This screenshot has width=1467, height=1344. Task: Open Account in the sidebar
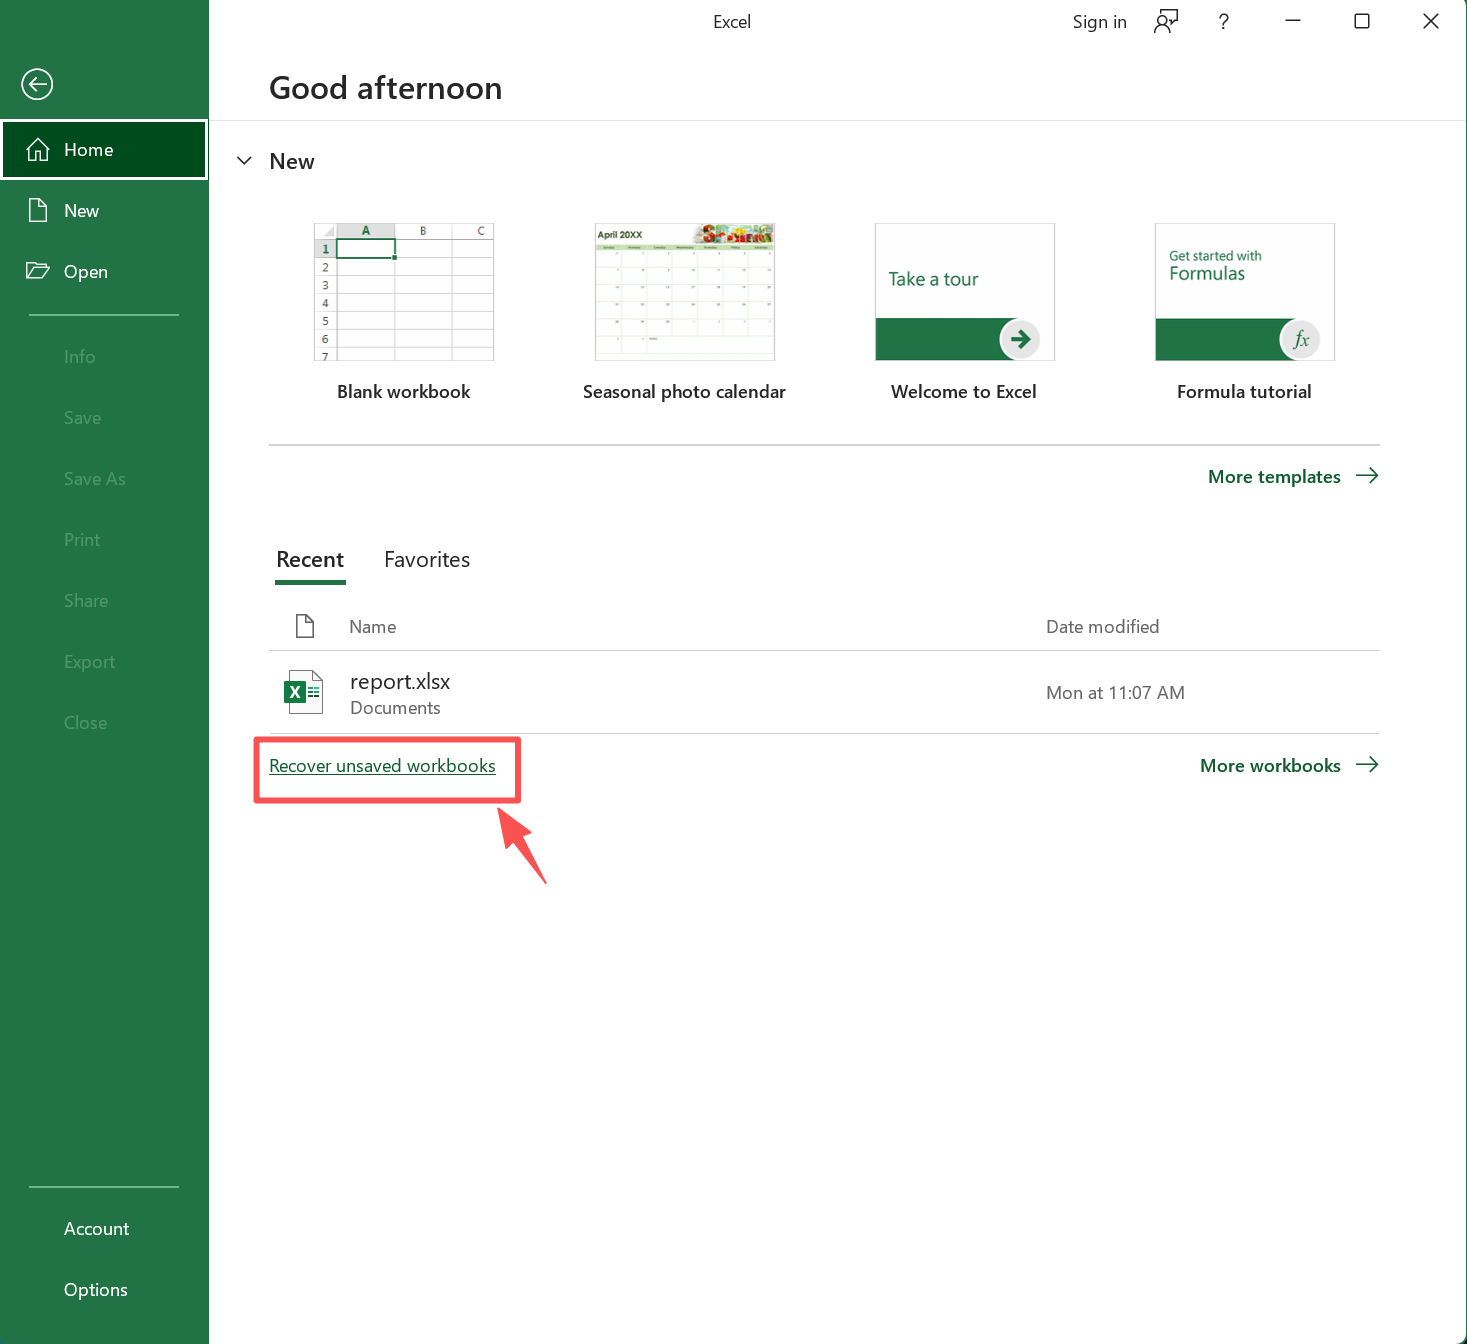tap(104, 1229)
